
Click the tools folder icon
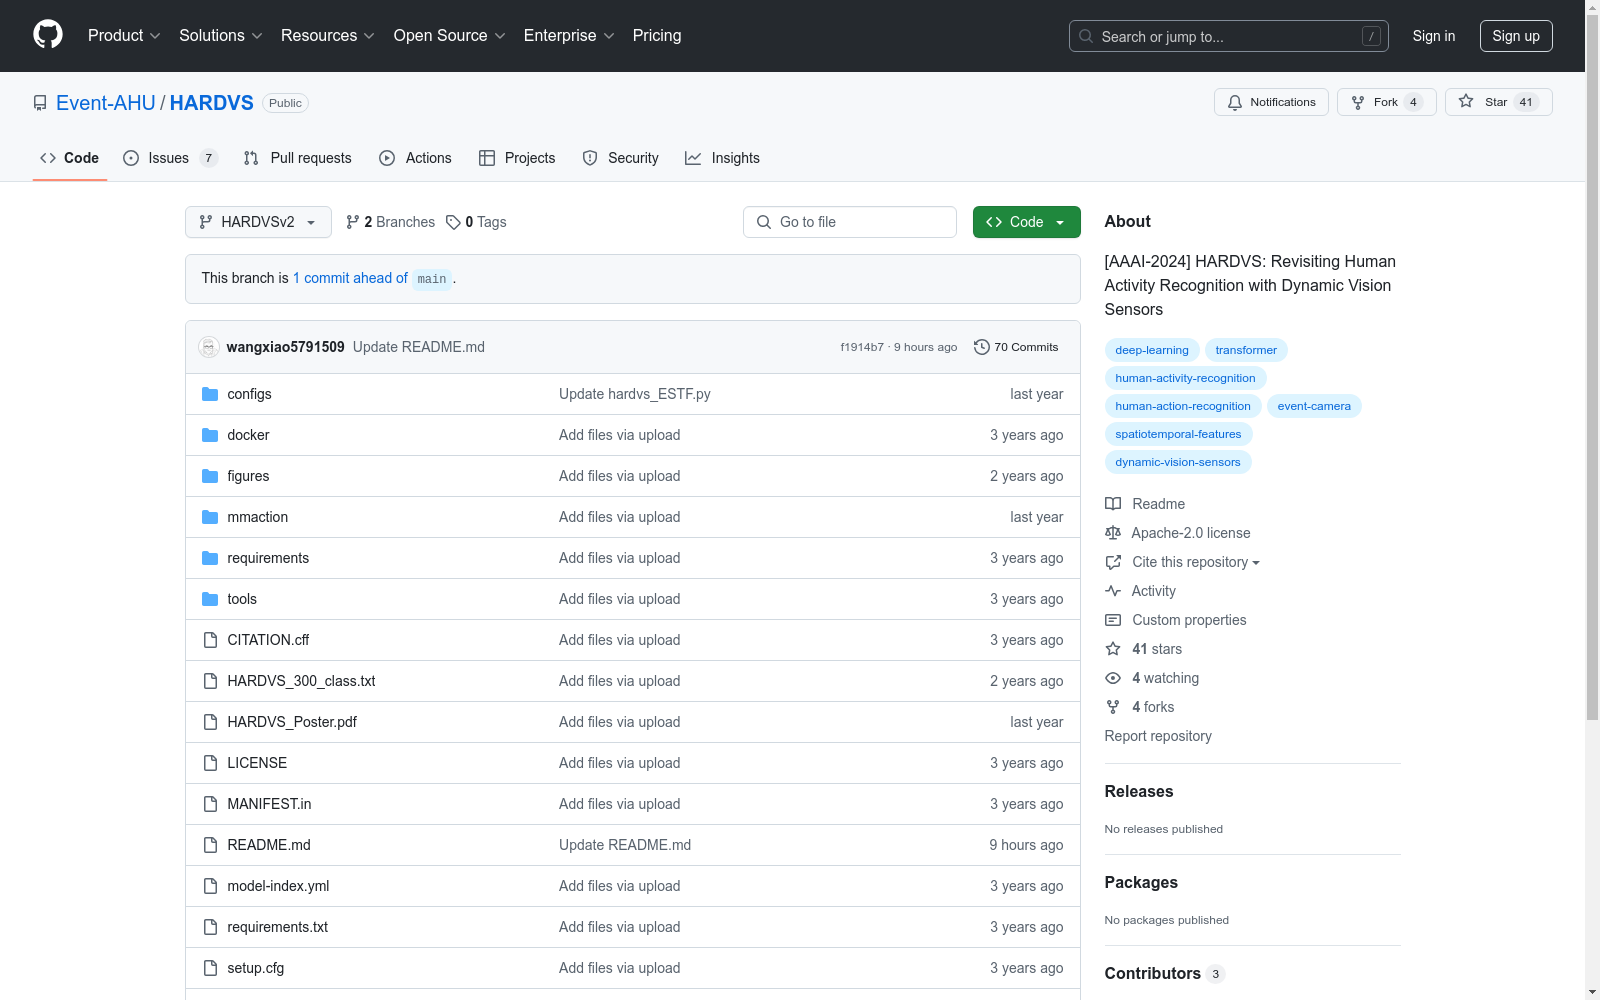[210, 599]
